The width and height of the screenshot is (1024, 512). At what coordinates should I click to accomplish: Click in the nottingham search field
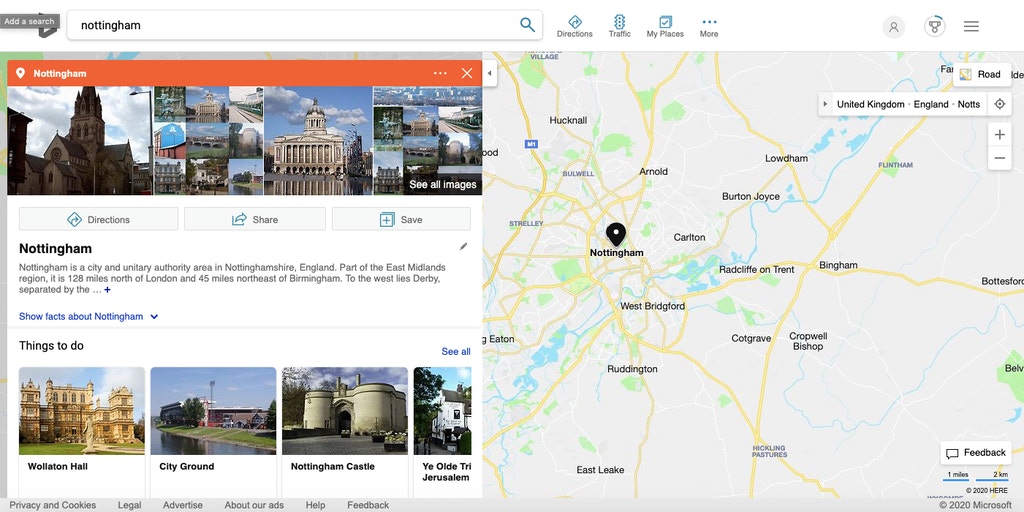pyautogui.click(x=290, y=25)
